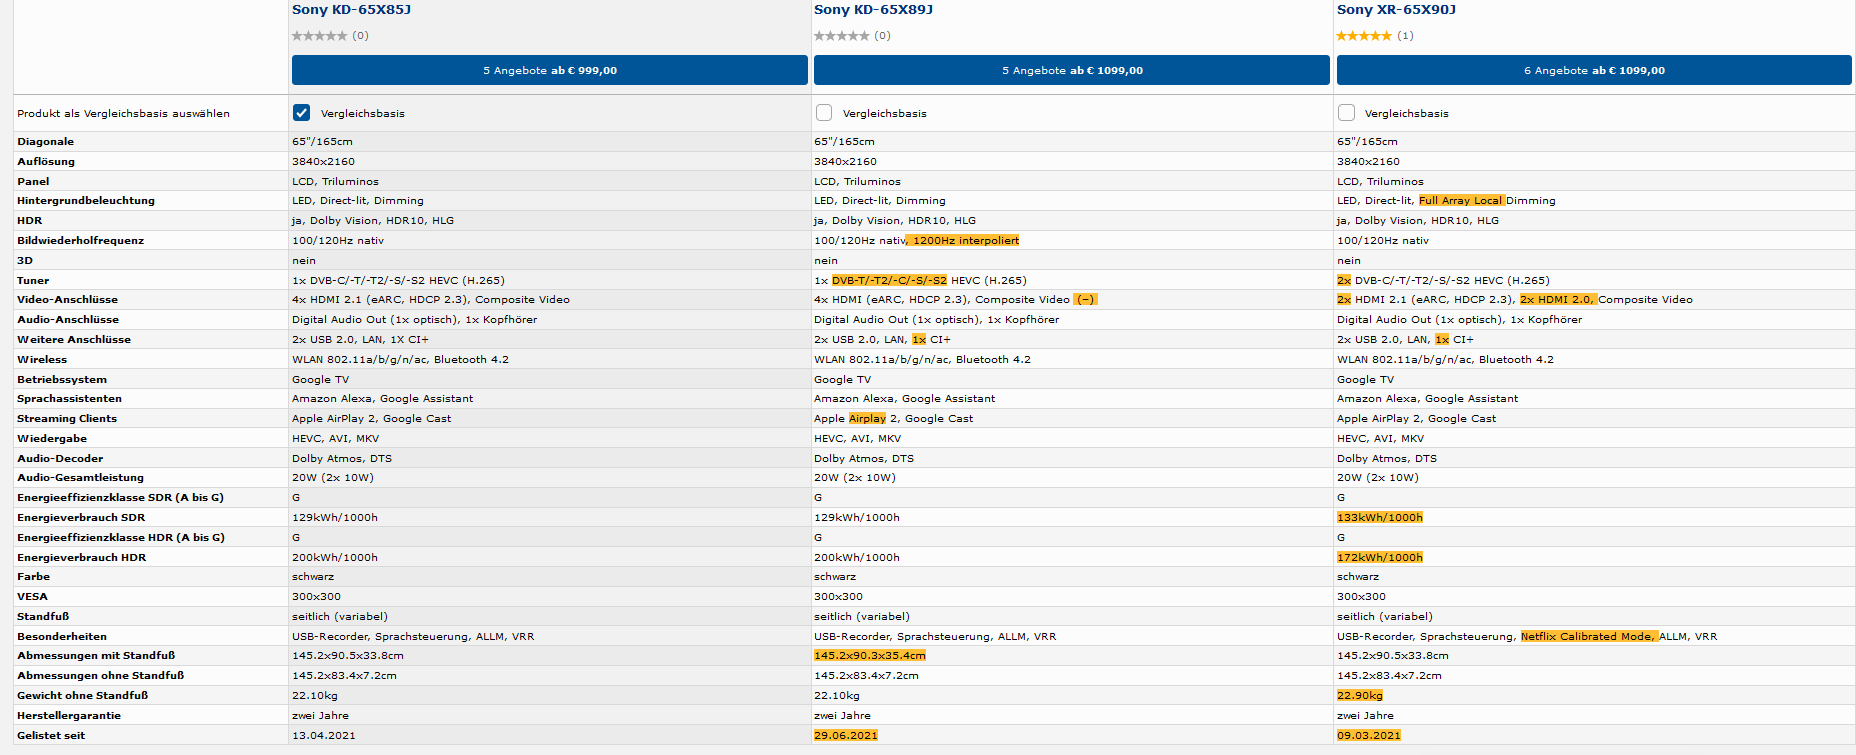Image resolution: width=1856 pixels, height=755 pixels.
Task: Click highlighted '133kWh/1000h' value
Action: pyautogui.click(x=1379, y=518)
